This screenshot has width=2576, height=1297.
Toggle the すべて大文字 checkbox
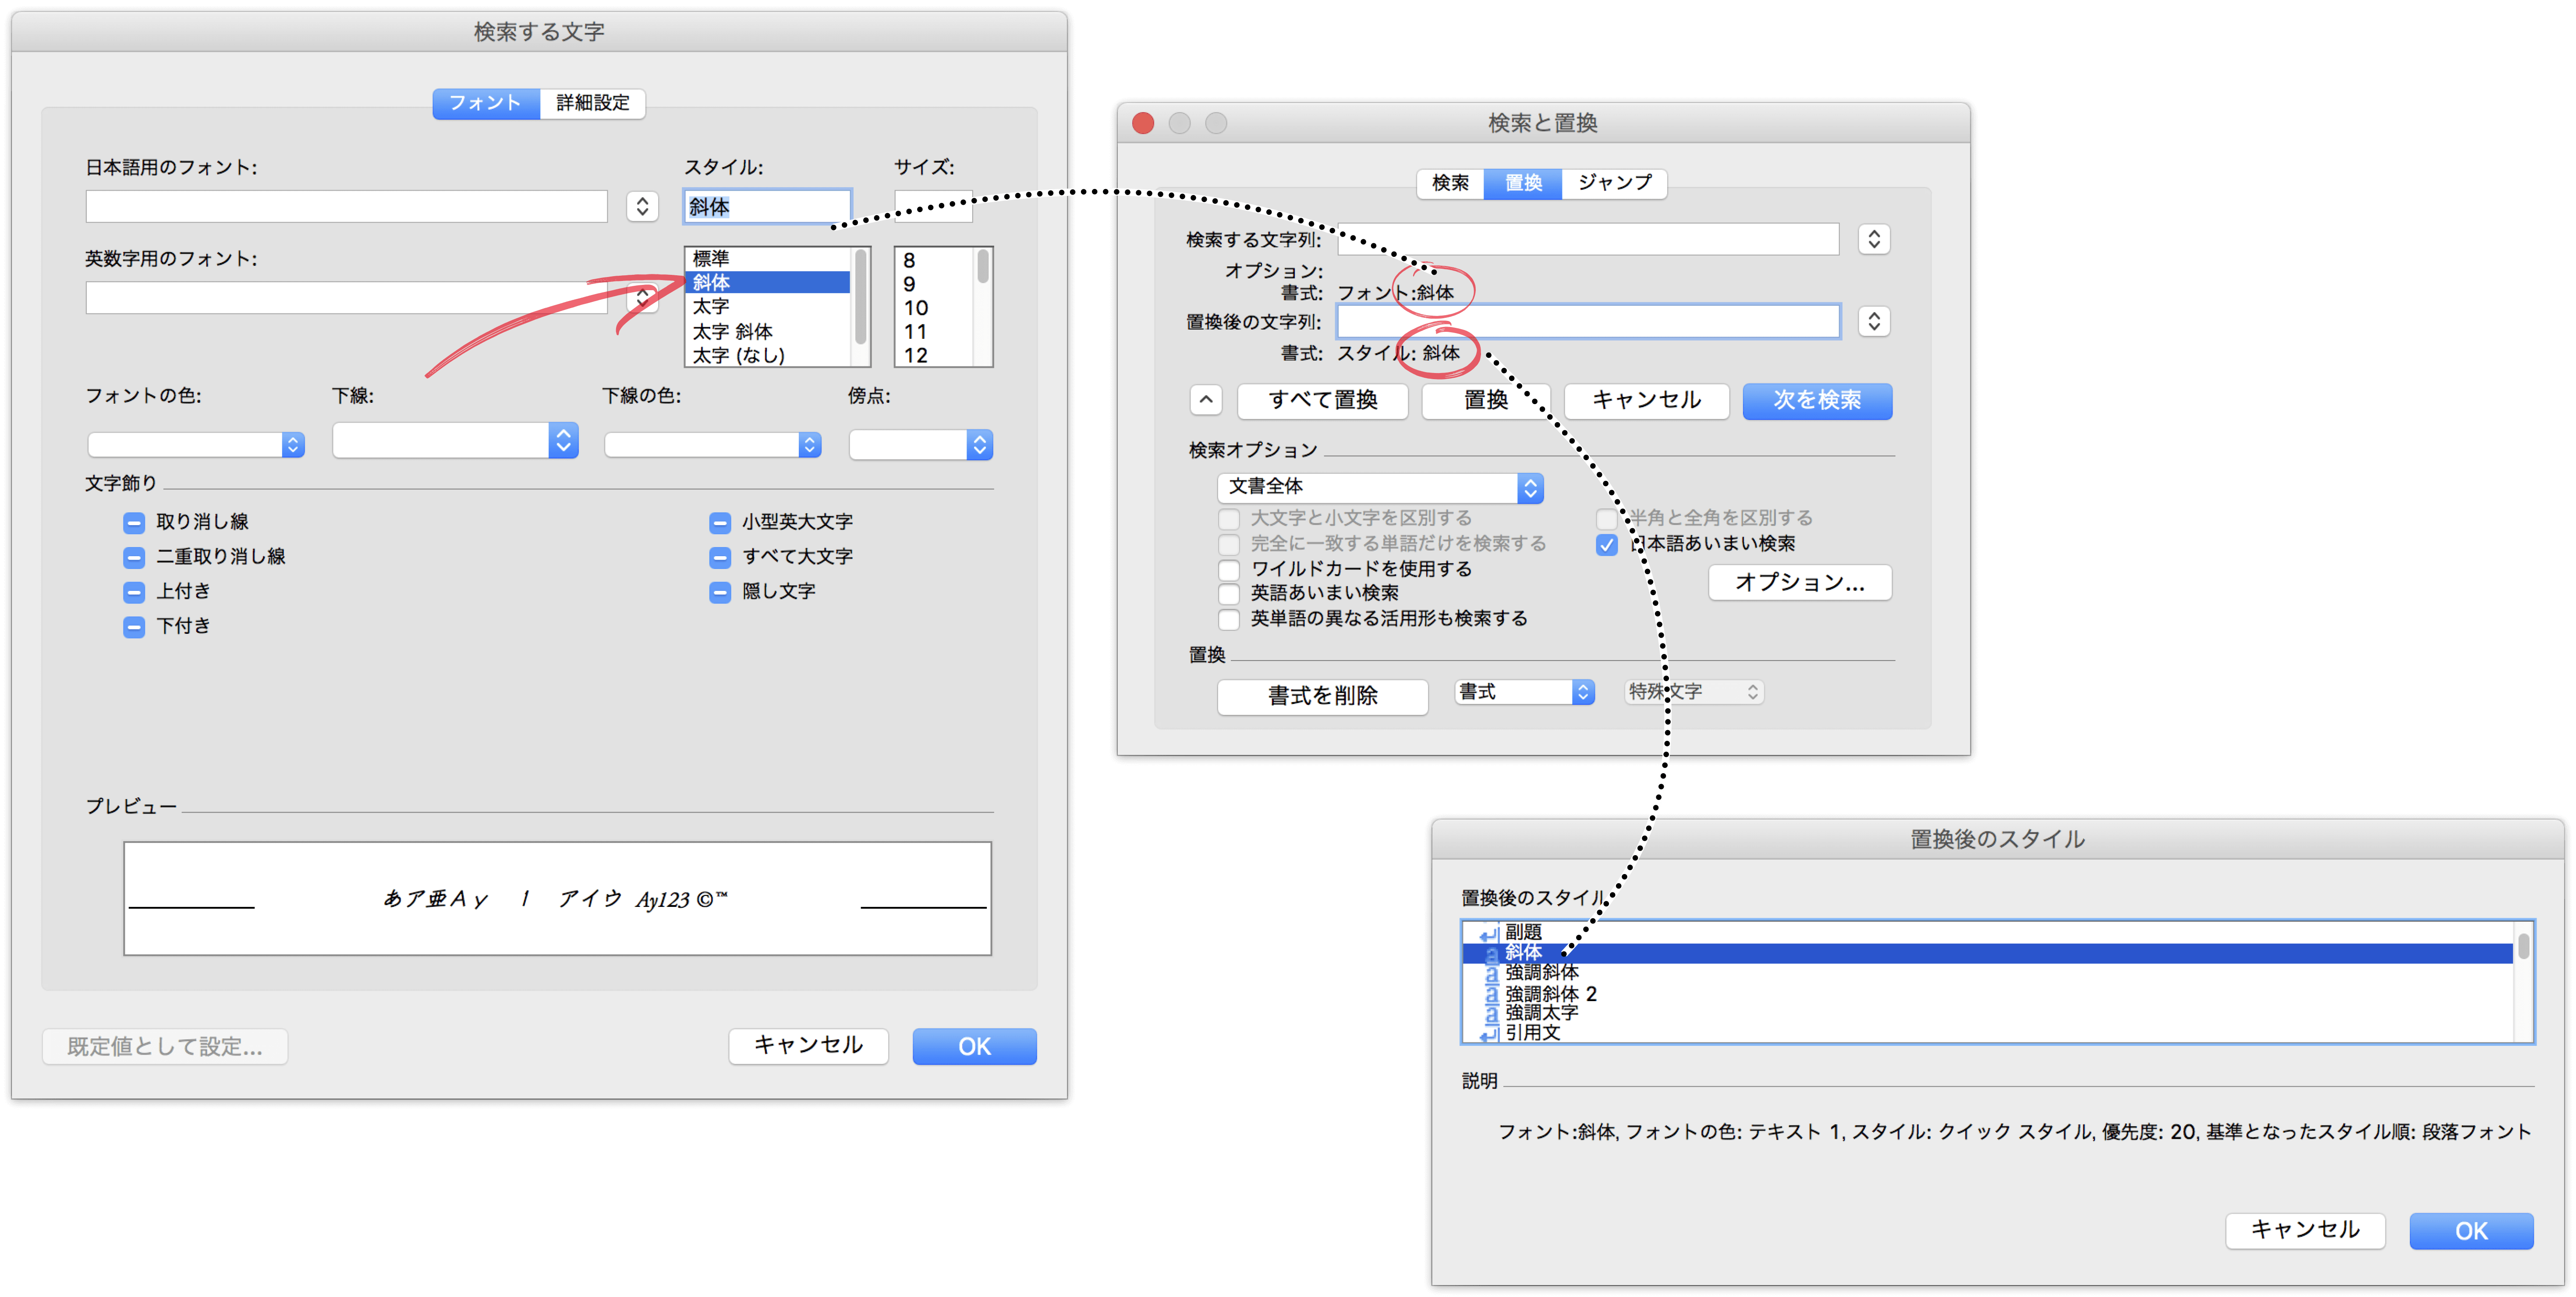coord(720,557)
